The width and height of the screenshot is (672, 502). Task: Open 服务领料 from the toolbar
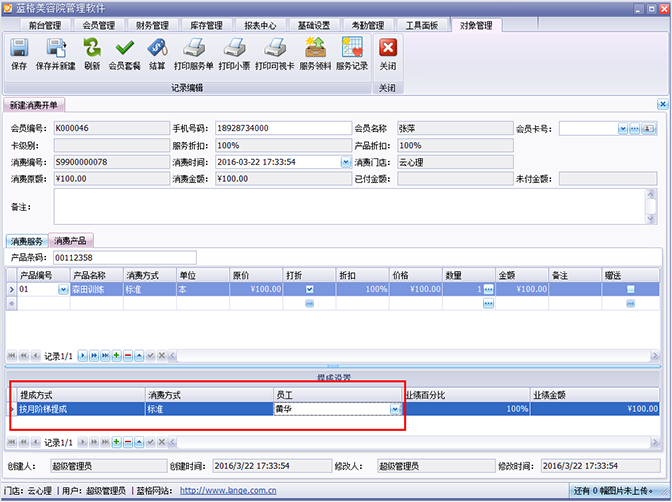point(315,54)
